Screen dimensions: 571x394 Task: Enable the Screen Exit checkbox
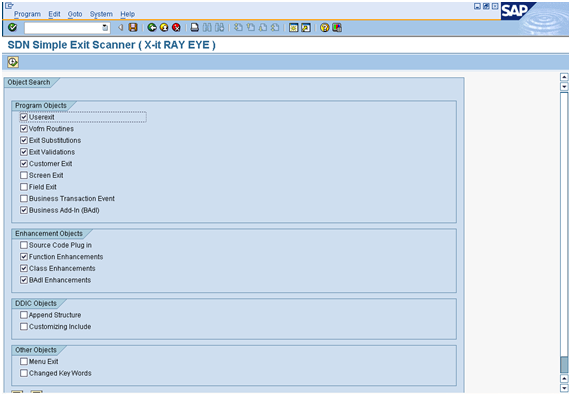[x=24, y=175]
